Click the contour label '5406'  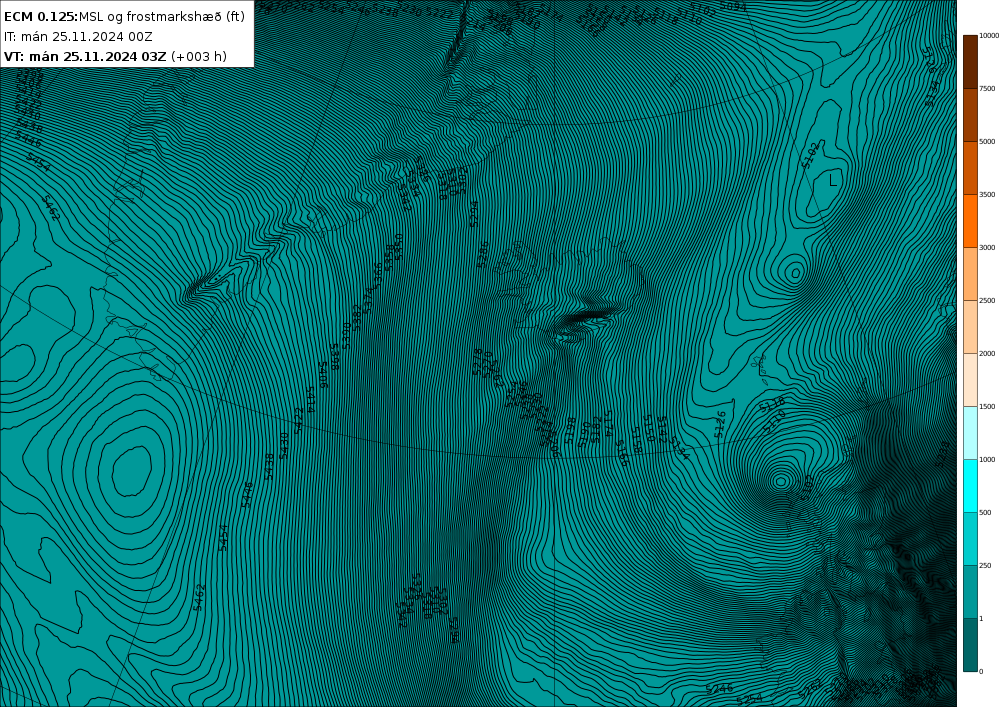(323, 375)
